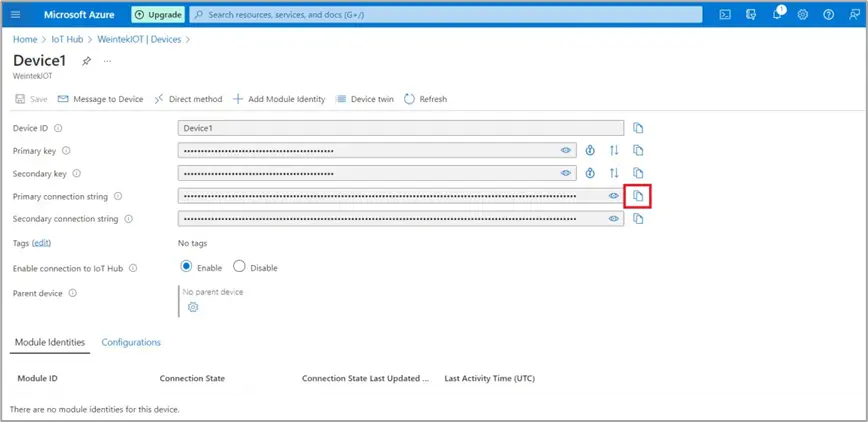Click the Connection State column header

pos(192,379)
